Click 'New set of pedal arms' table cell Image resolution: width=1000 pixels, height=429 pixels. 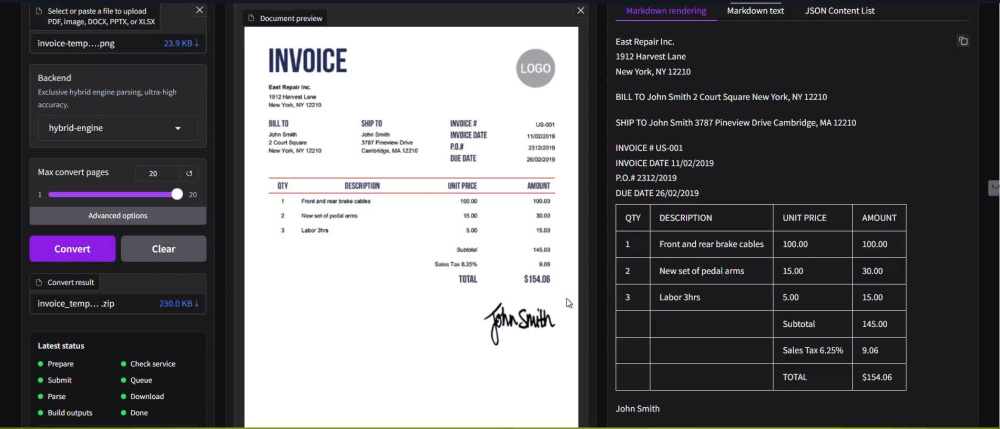[711, 271]
